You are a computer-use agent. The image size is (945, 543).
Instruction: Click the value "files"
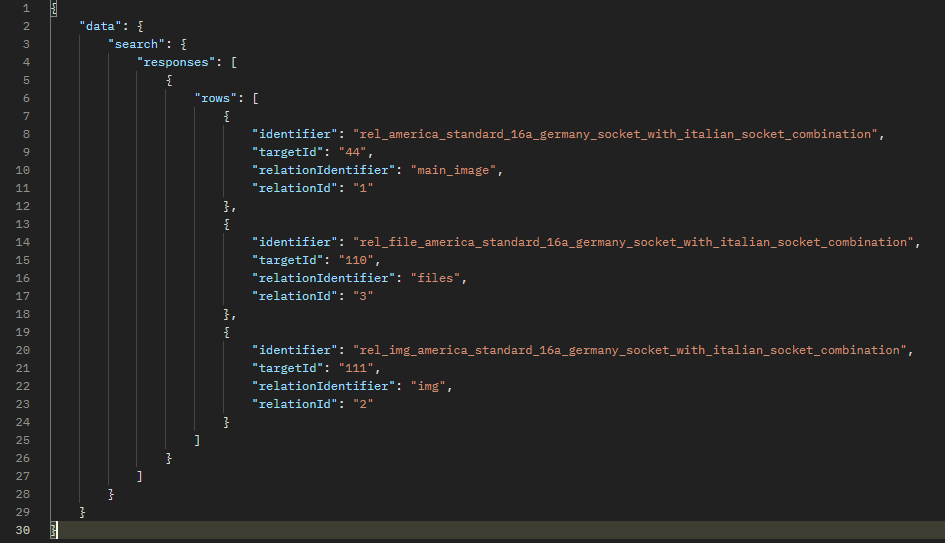(436, 278)
